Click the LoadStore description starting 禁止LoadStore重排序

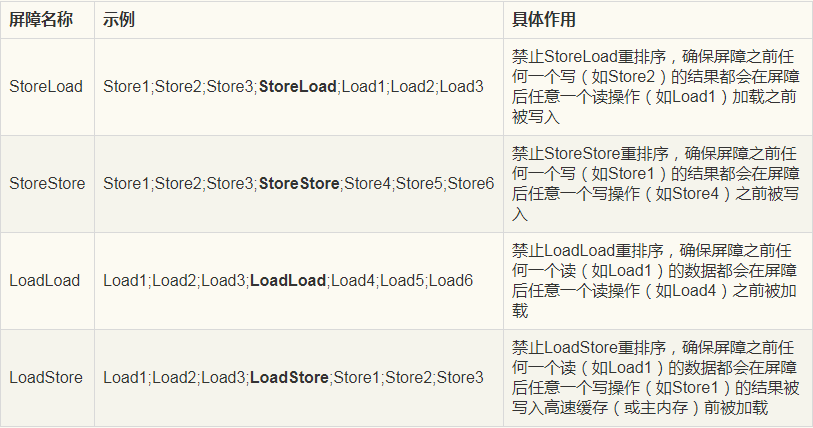(655, 378)
